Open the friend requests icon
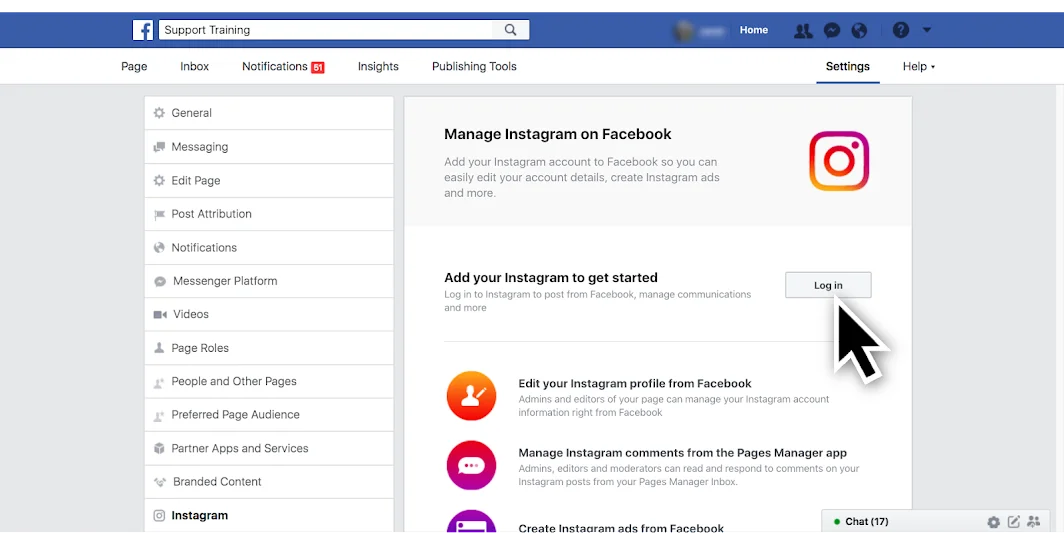The width and height of the screenshot is (1064, 545). tap(803, 31)
